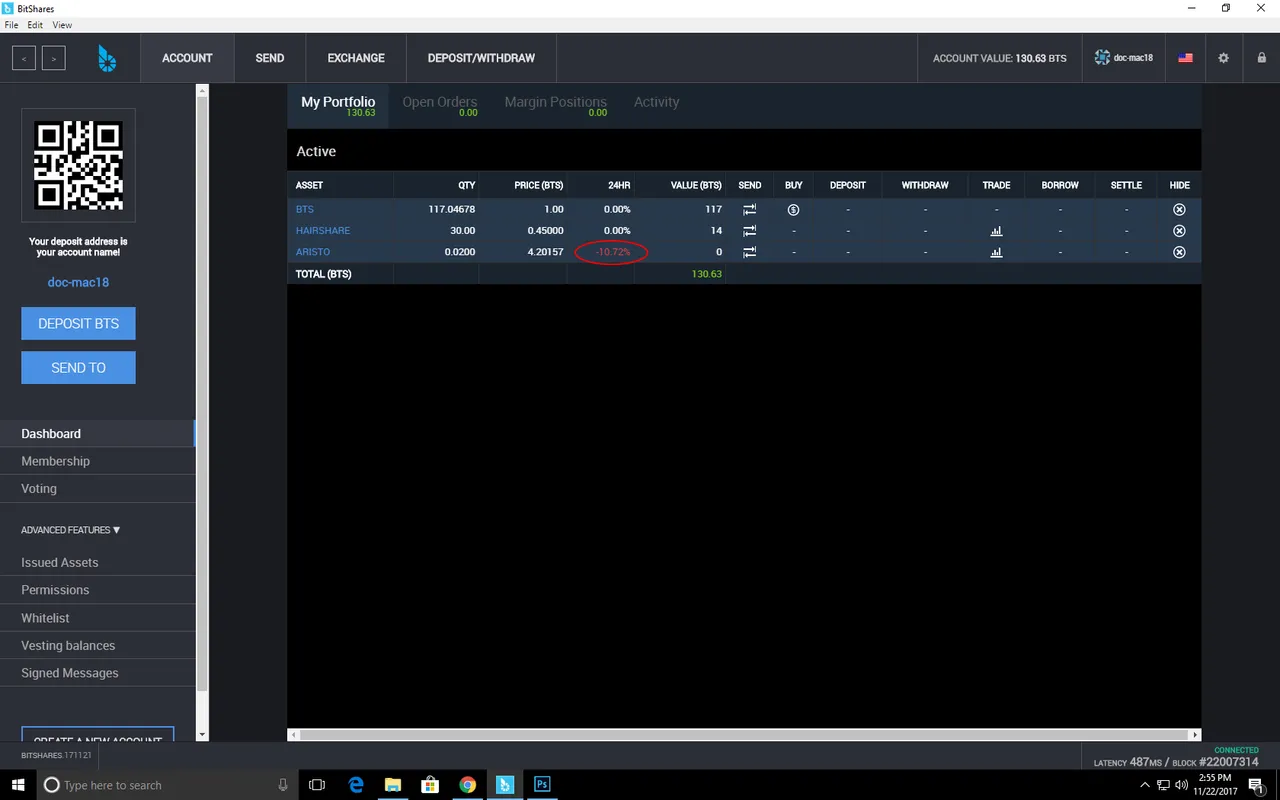Open the notification center icon
The width and height of the screenshot is (1280, 800).
[1255, 785]
